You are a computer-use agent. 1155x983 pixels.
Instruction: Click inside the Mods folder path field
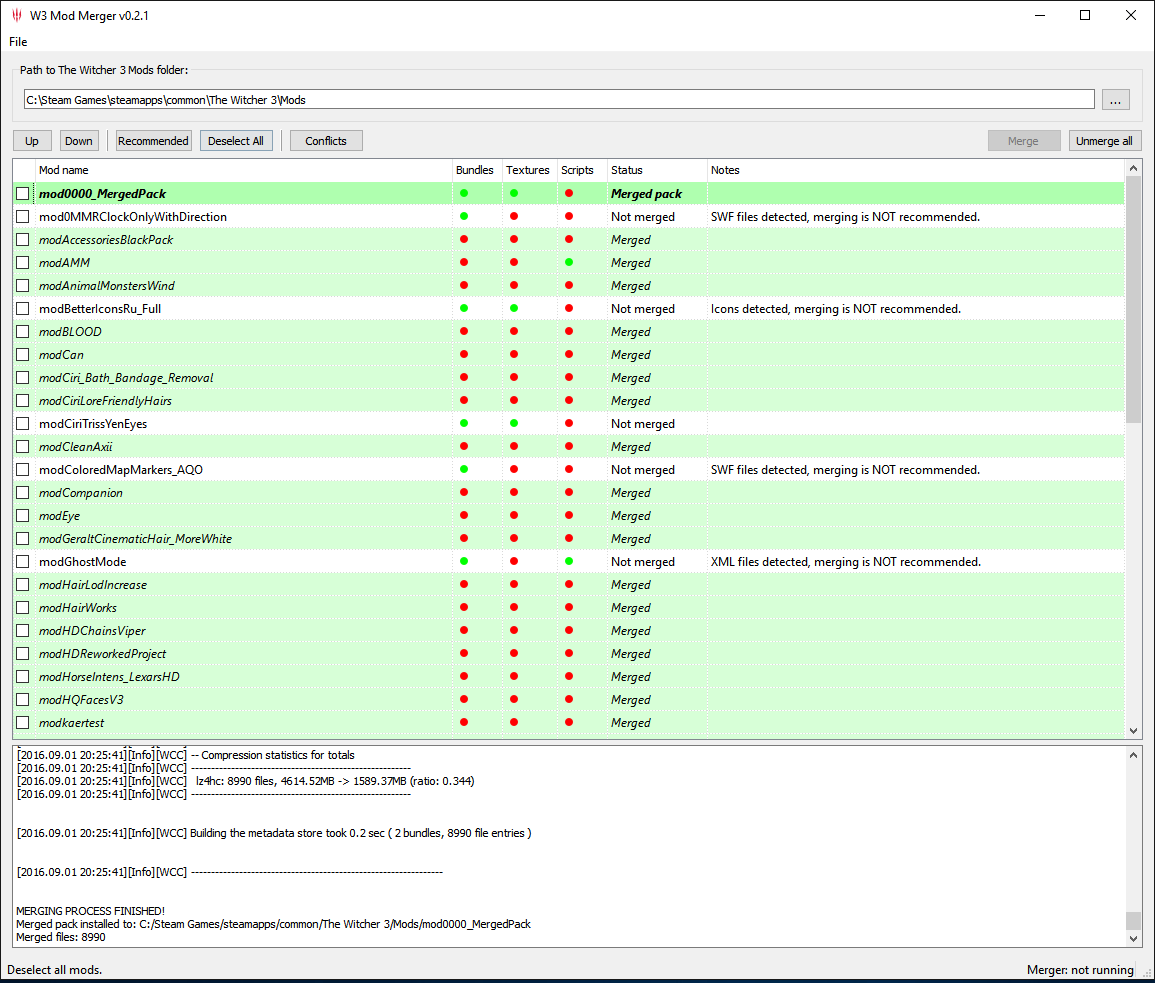(400, 99)
